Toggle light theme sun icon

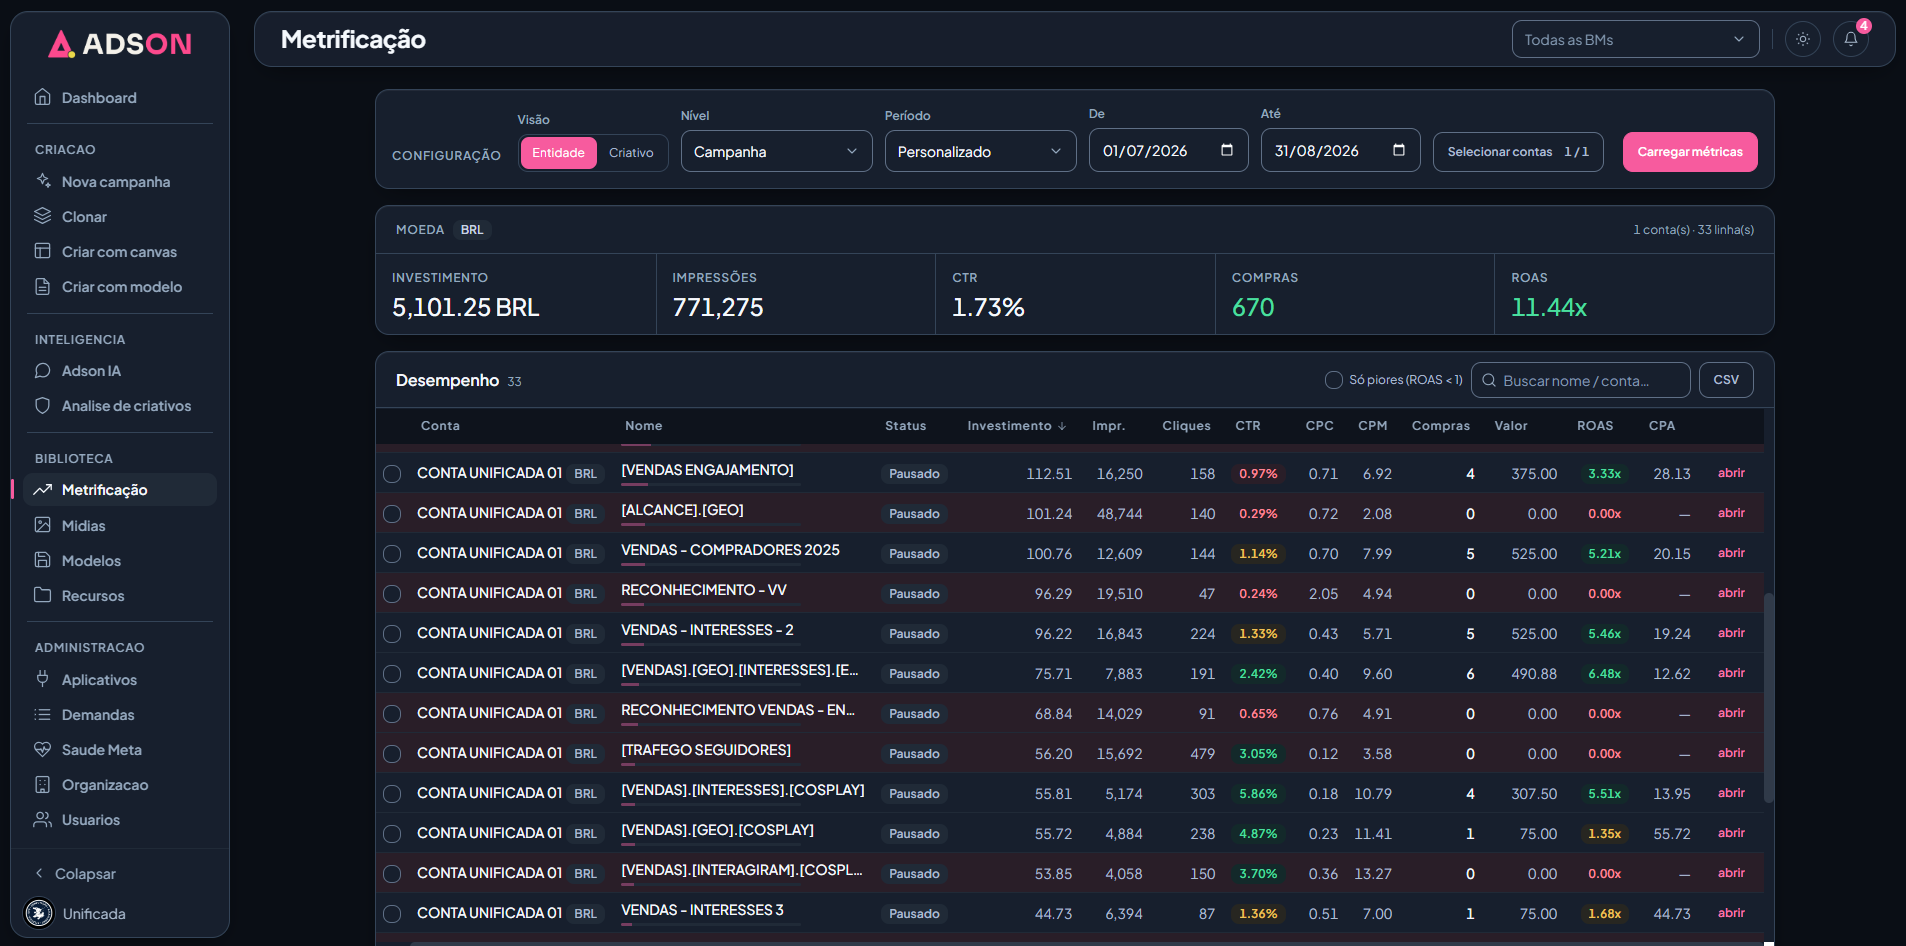click(x=1803, y=39)
